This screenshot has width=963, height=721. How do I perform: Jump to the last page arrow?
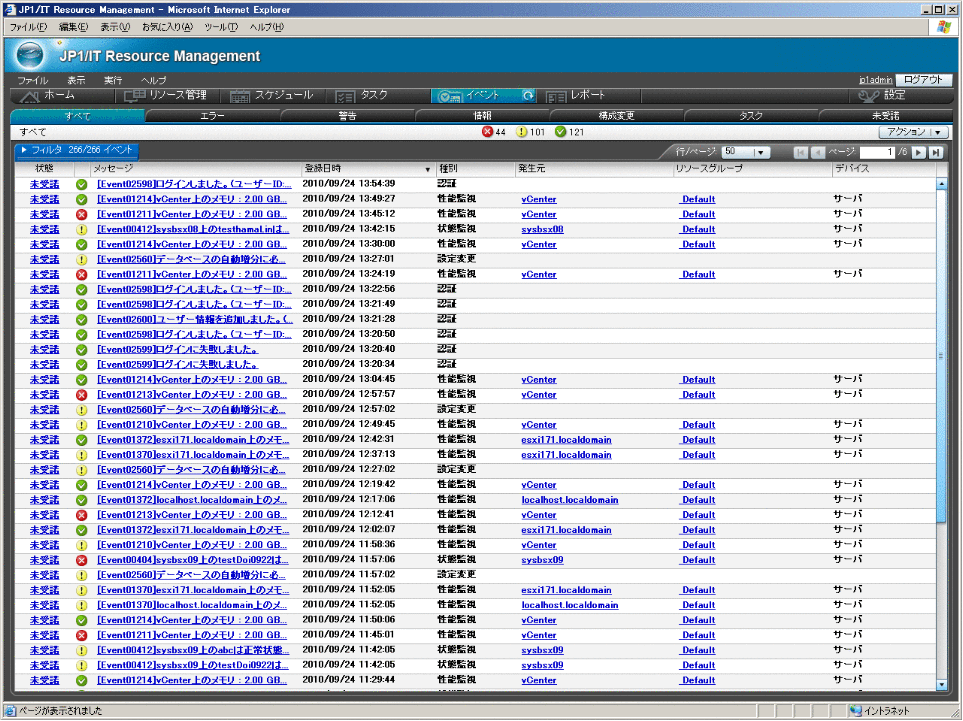click(936, 152)
